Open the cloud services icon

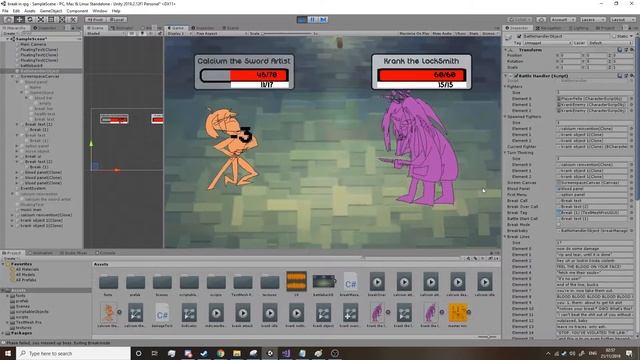point(541,20)
